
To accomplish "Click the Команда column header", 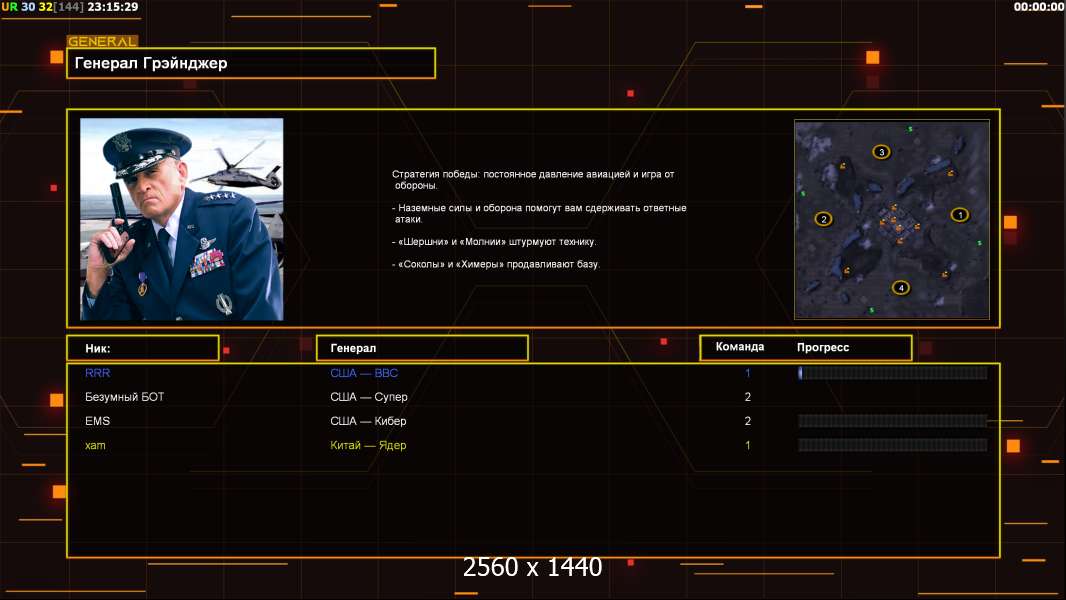I will (740, 347).
